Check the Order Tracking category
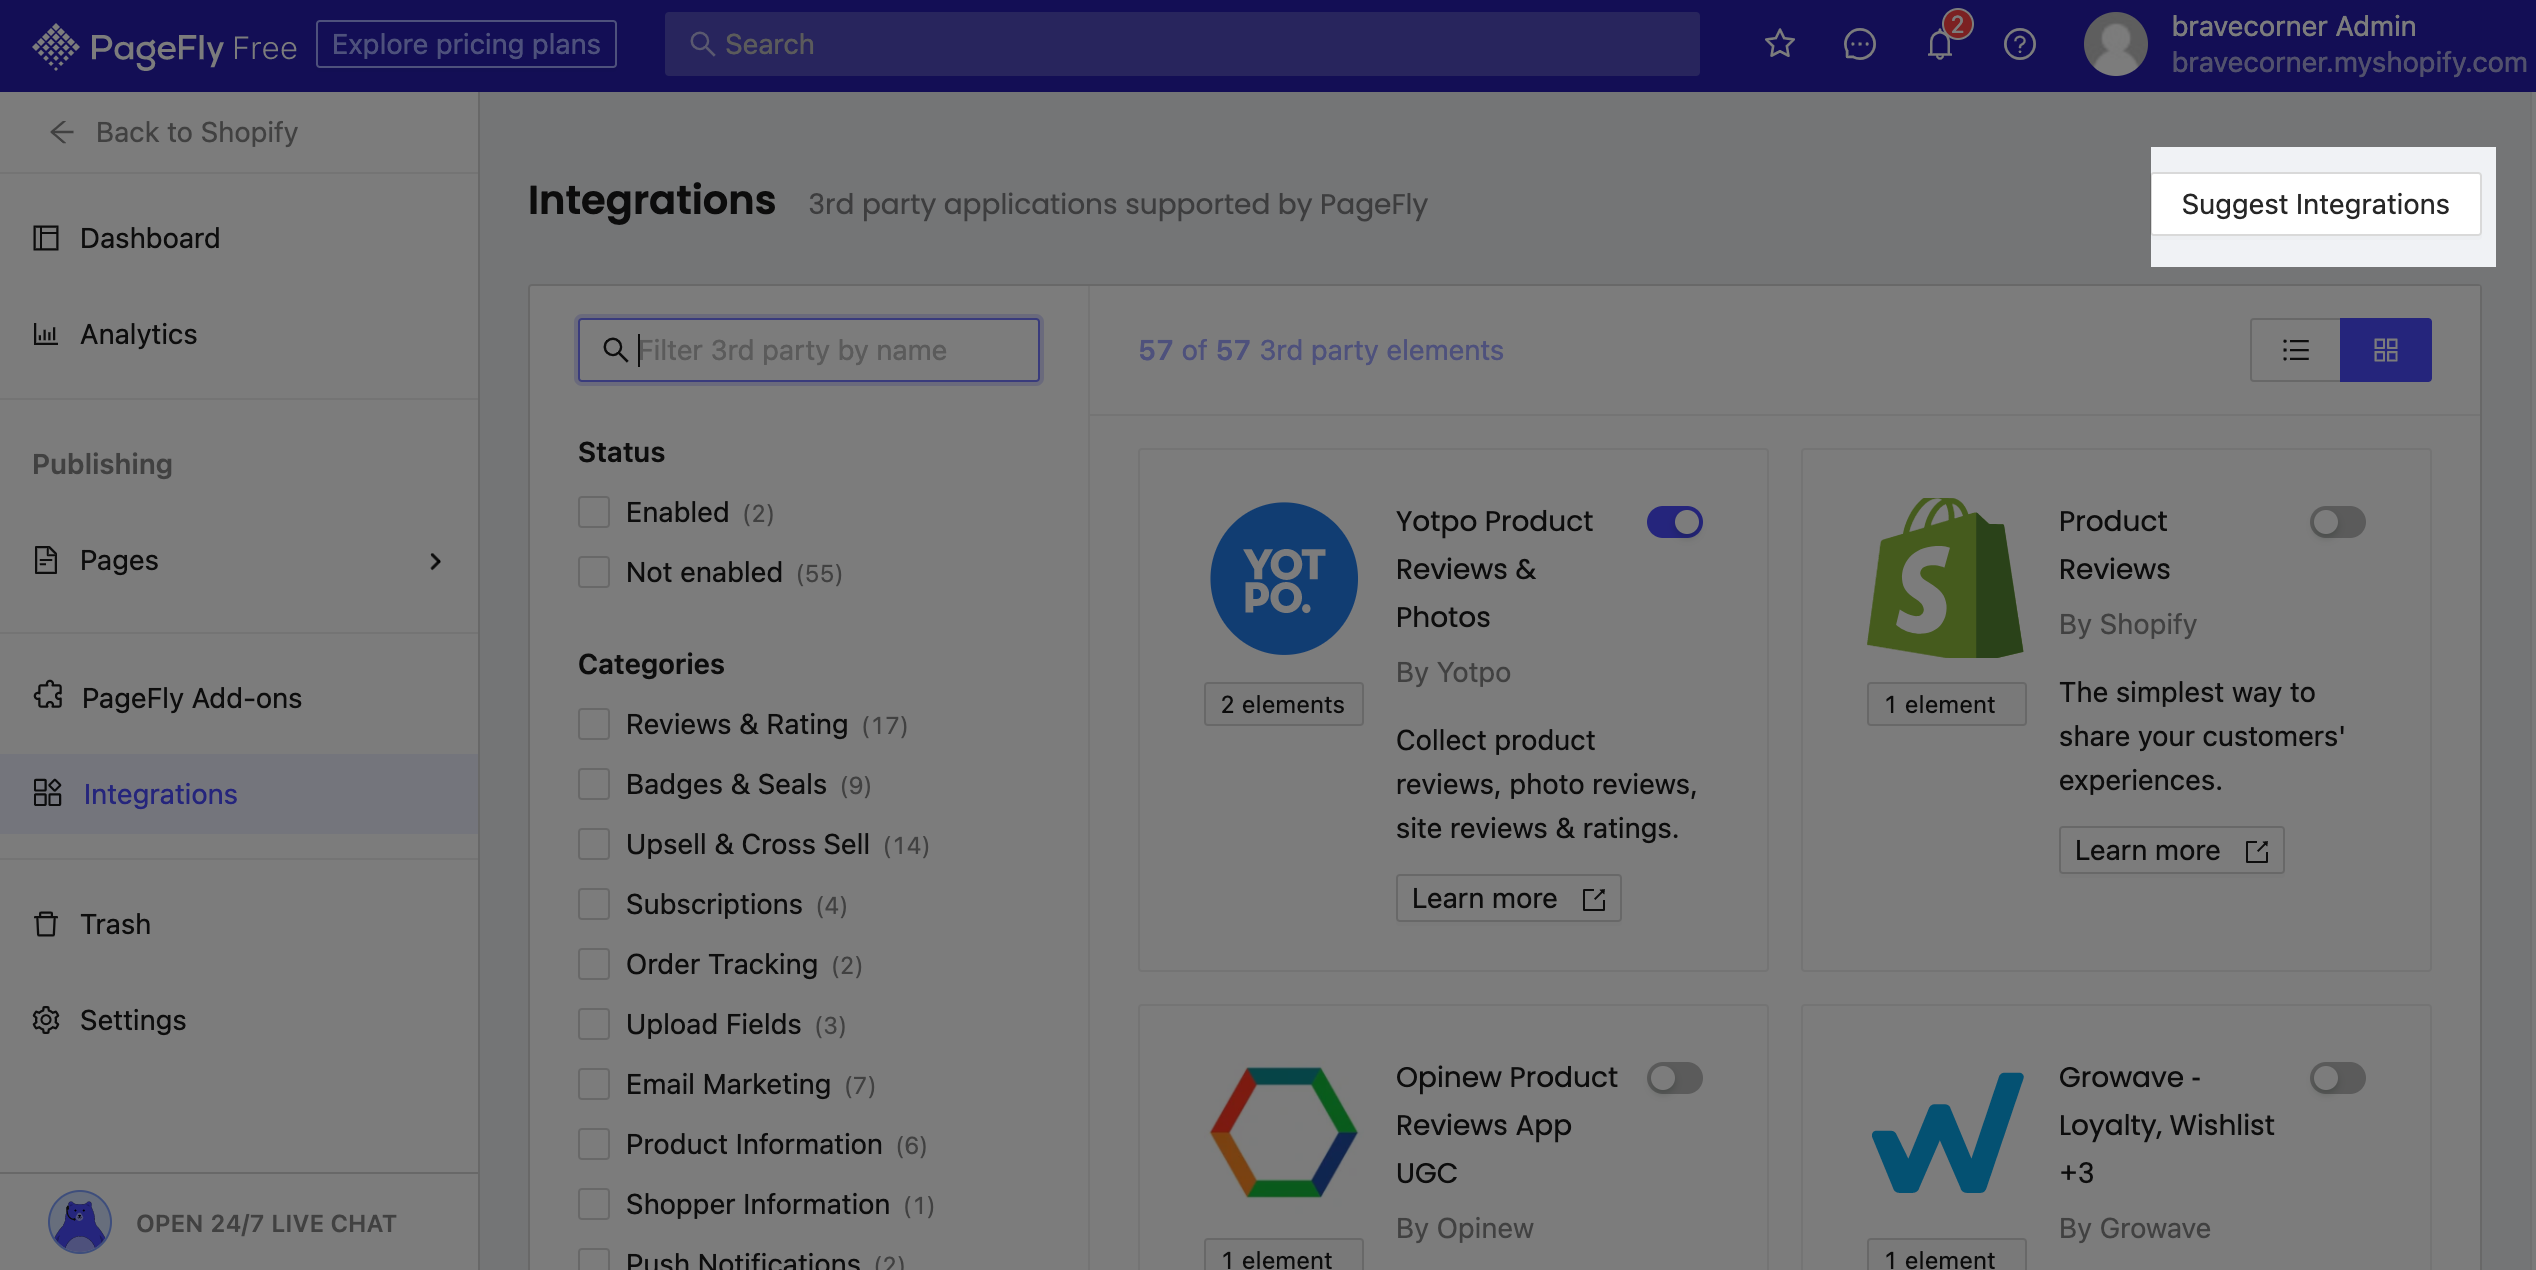 (594, 964)
